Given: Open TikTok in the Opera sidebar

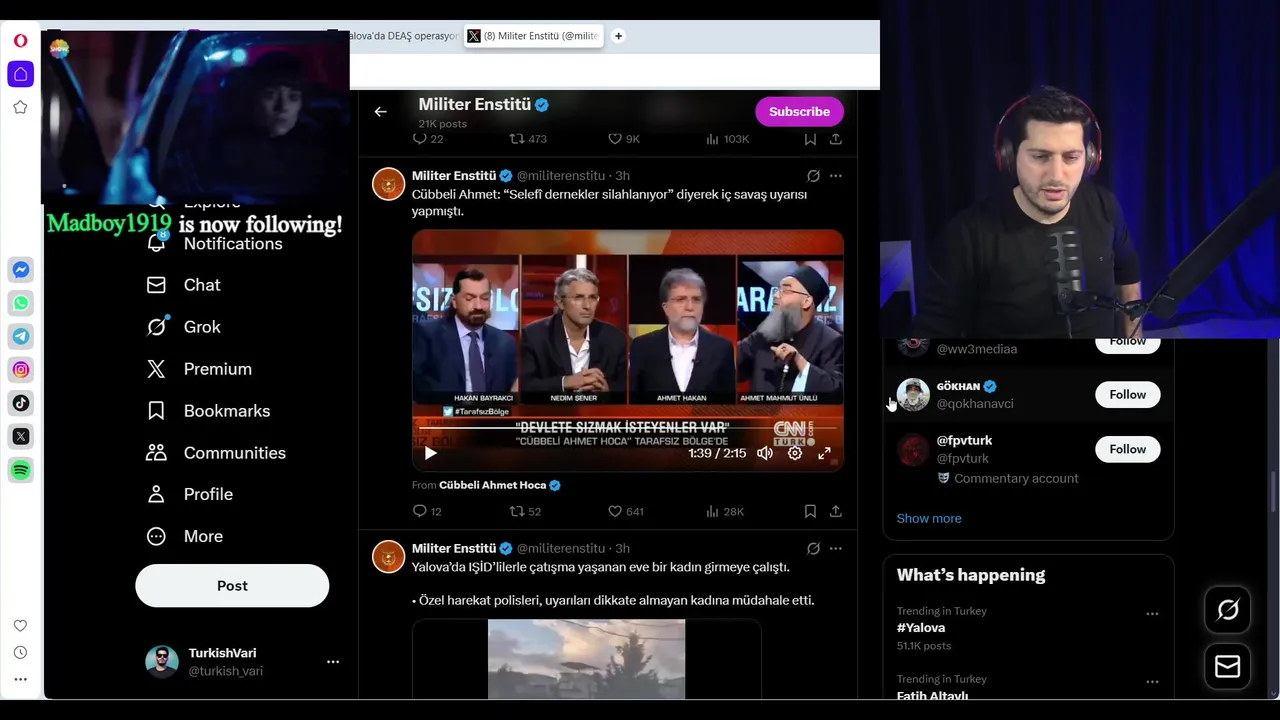Looking at the screenshot, I should 21,403.
